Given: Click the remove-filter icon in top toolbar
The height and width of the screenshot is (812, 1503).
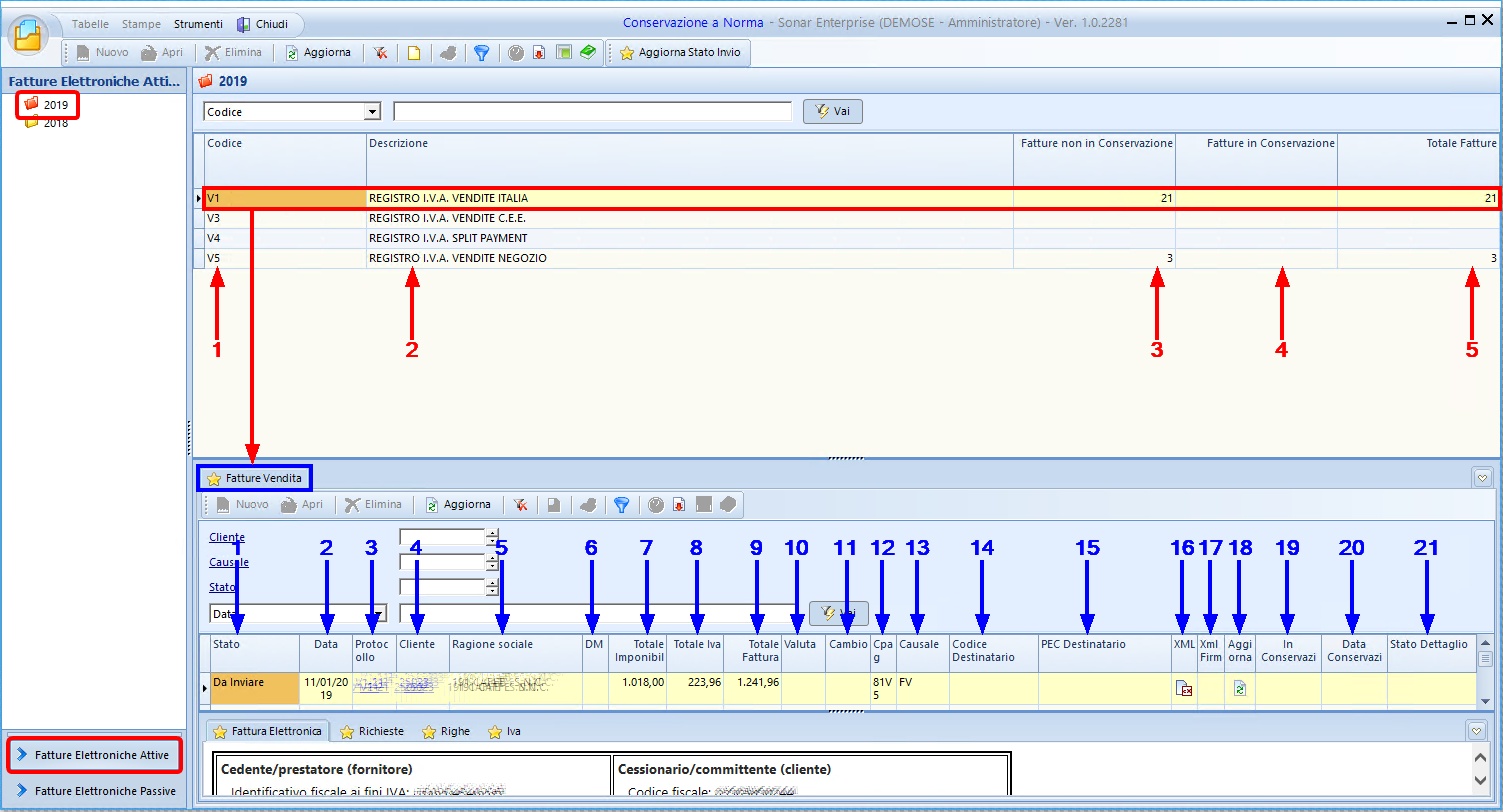Looking at the screenshot, I should pyautogui.click(x=381, y=53).
